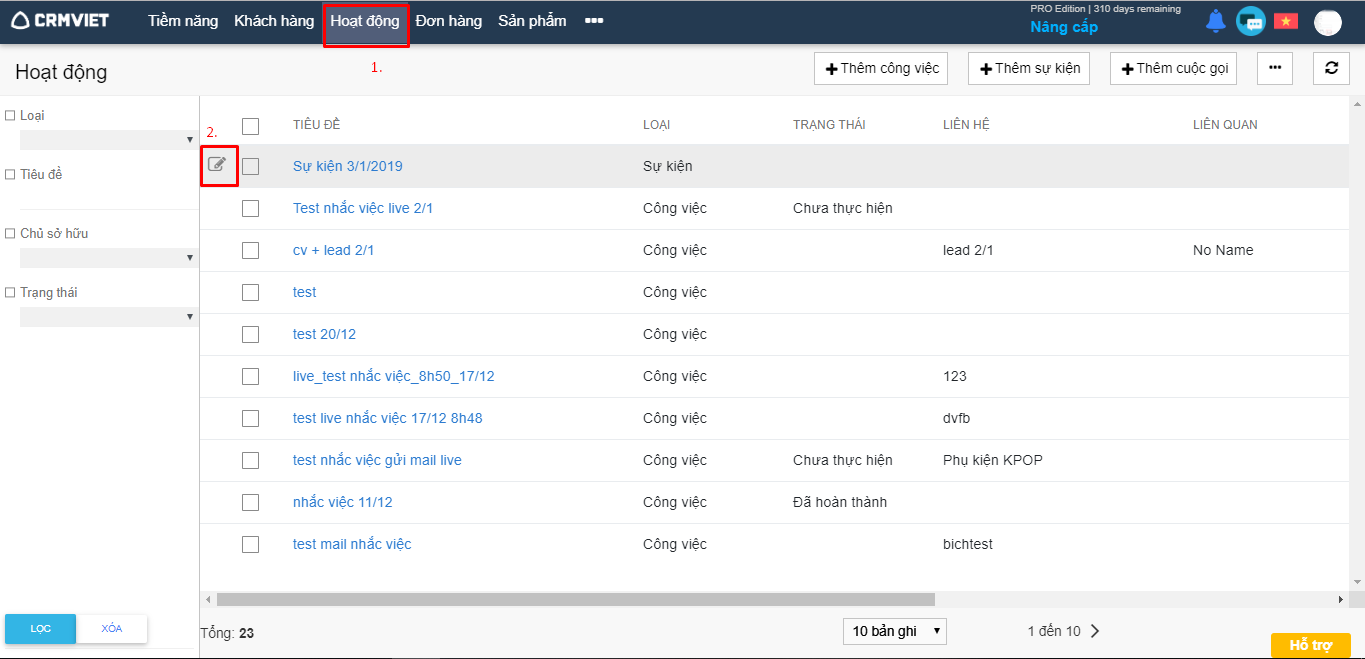Image resolution: width=1365 pixels, height=659 pixels.
Task: Click the refresh icon in toolbar
Action: click(x=1331, y=68)
